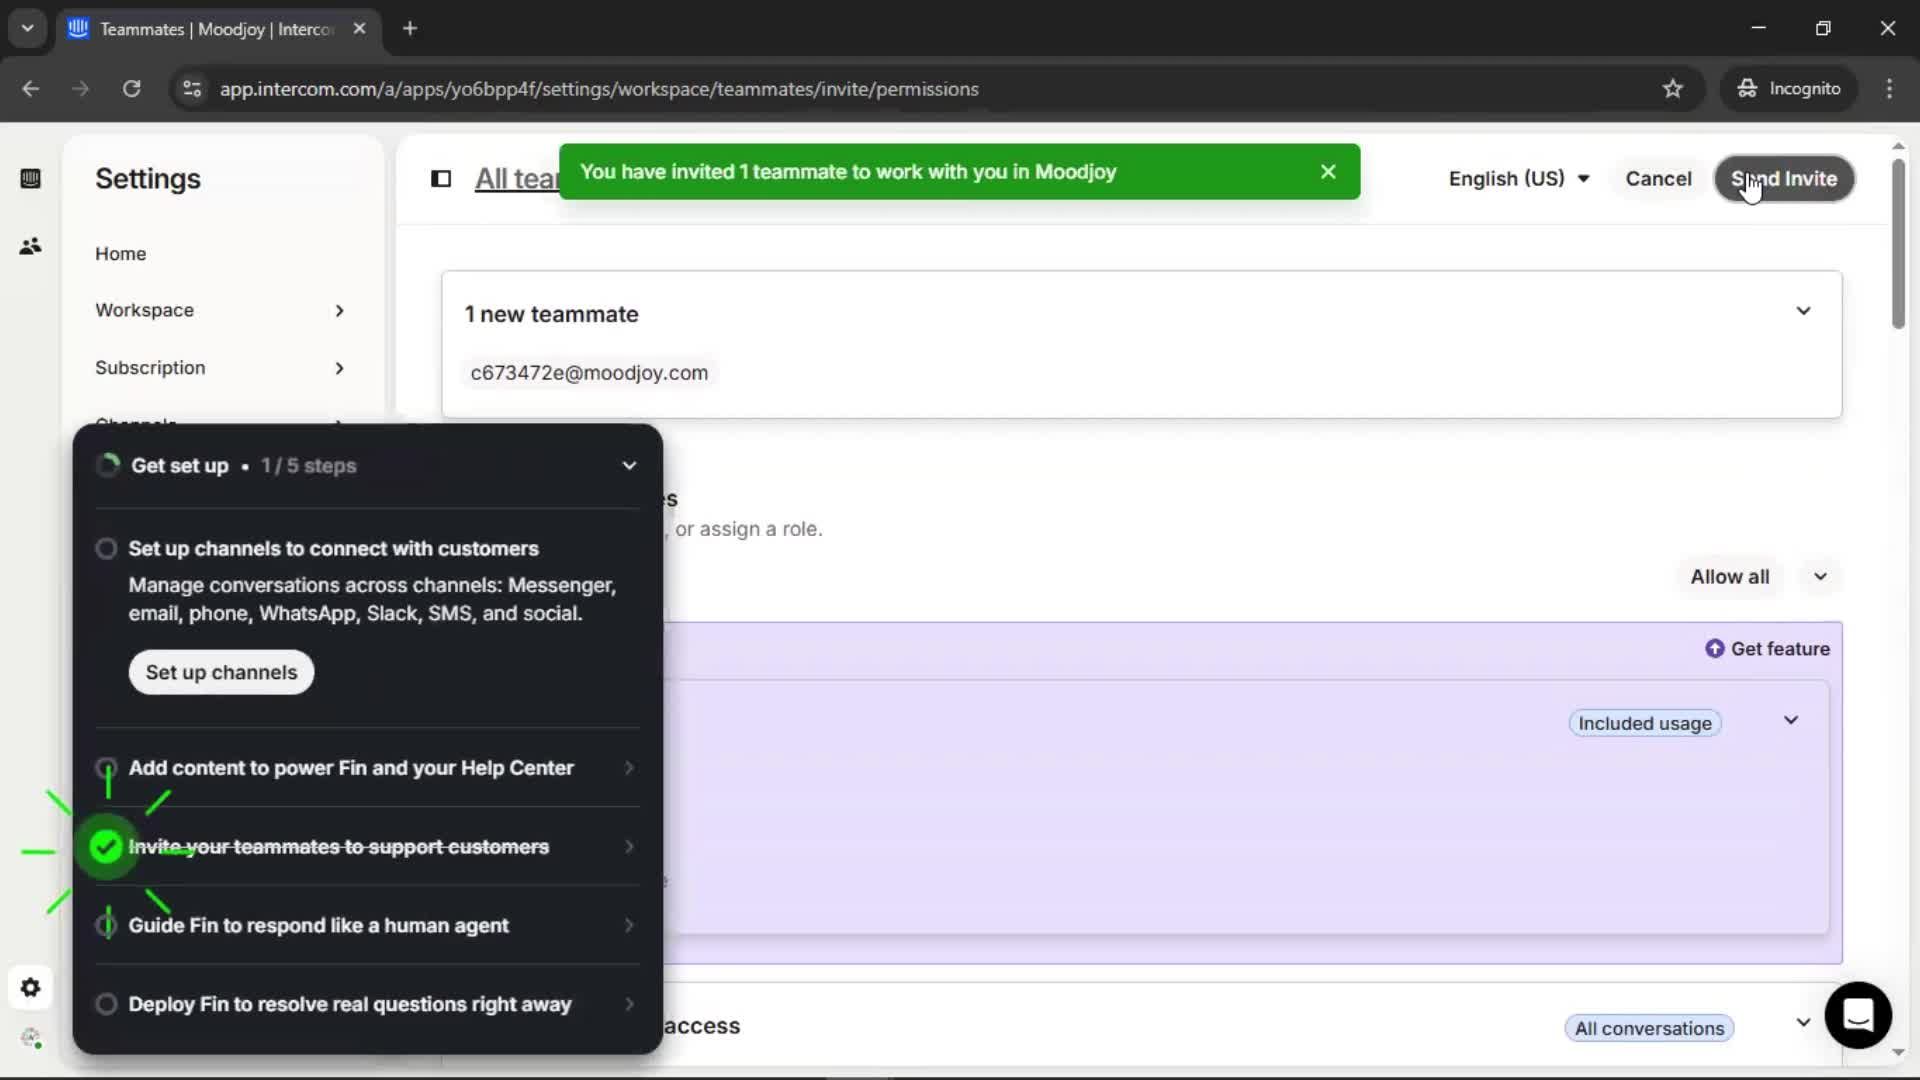Click the c673472e@moodjoy.com email chip
Screen dimensions: 1920x1080
(x=589, y=373)
